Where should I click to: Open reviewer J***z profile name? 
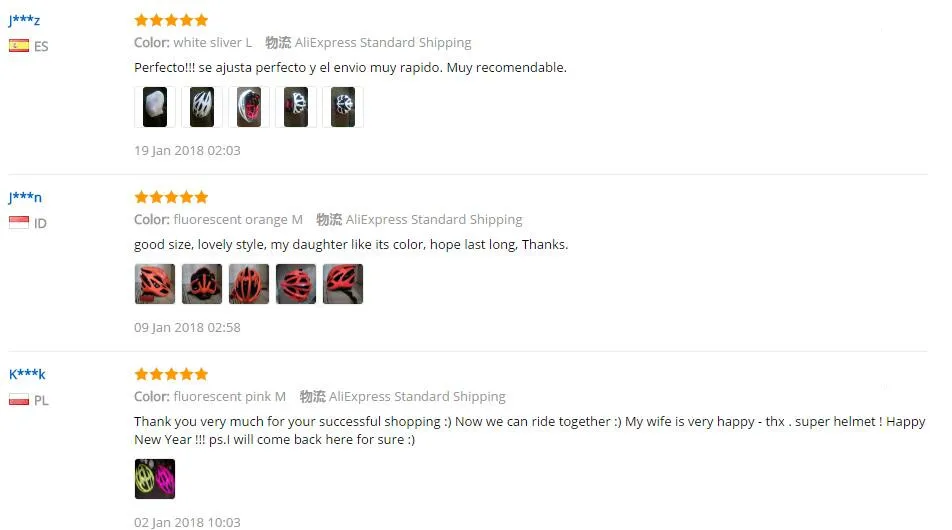(24, 20)
